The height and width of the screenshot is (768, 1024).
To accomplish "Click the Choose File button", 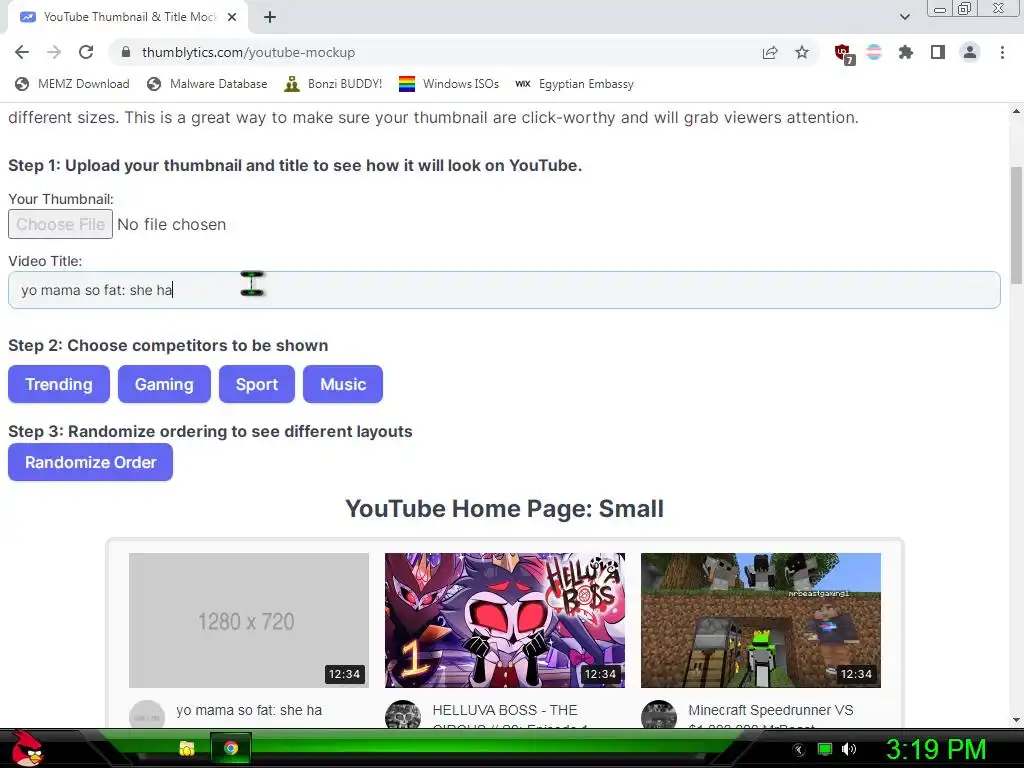I will point(60,224).
